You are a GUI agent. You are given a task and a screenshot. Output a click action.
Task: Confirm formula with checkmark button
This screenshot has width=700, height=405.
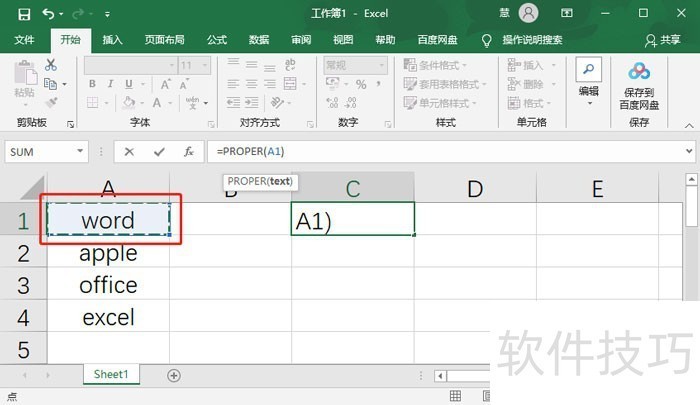[159, 152]
